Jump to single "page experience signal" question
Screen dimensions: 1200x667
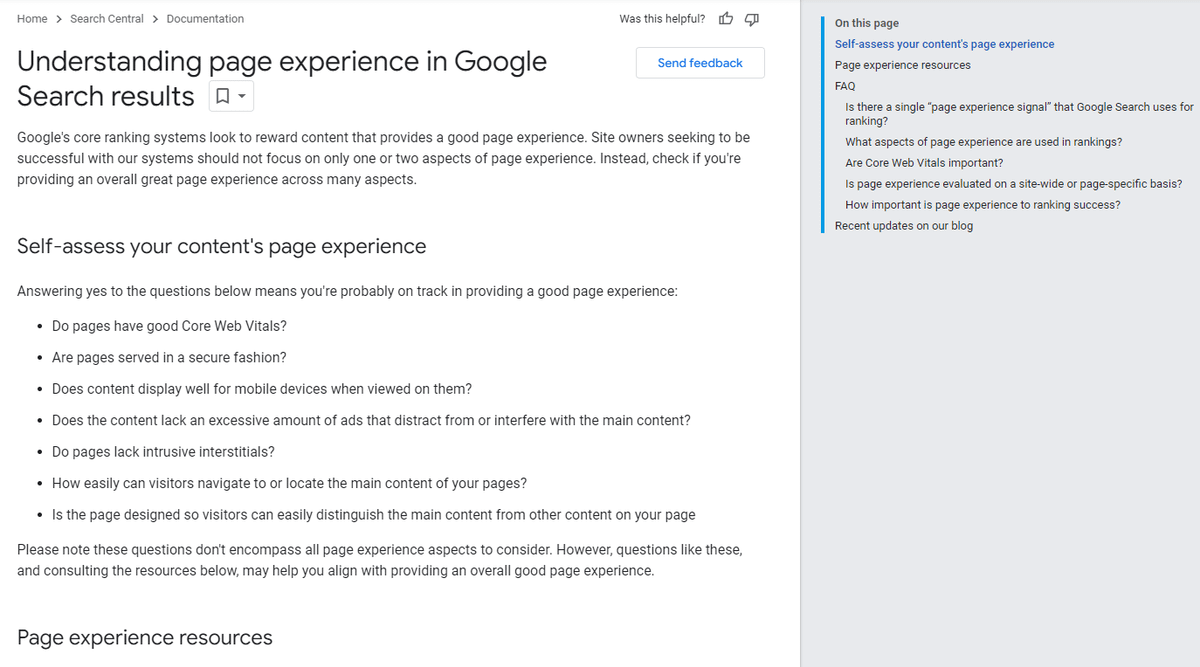pos(1018,113)
